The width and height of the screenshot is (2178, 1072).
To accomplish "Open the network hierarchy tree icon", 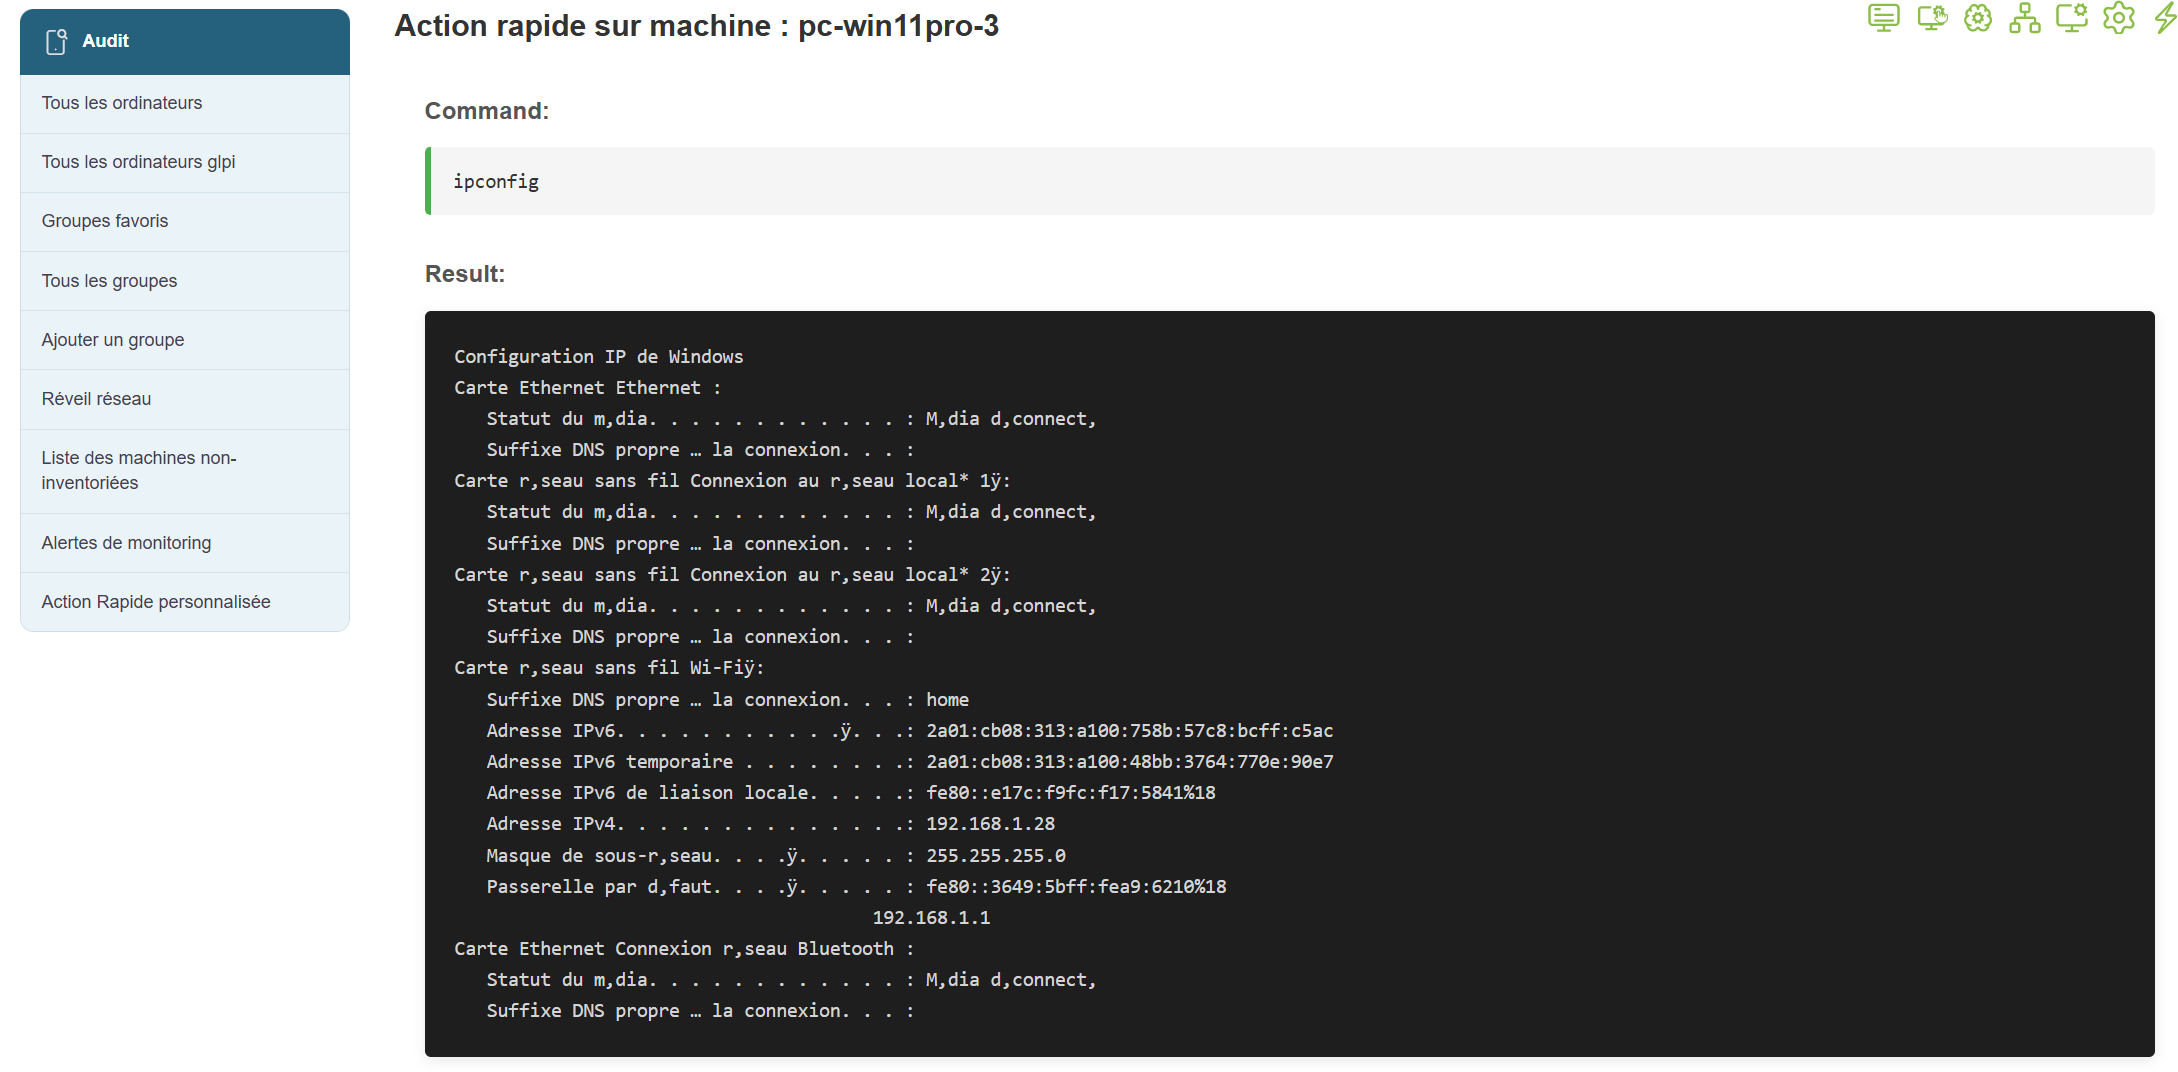I will (x=2025, y=18).
